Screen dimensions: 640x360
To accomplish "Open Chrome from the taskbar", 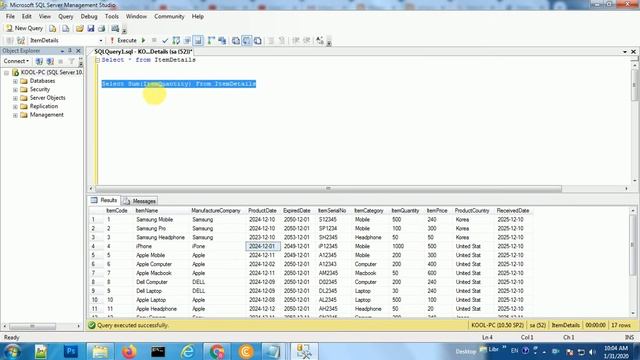I will tap(217, 351).
